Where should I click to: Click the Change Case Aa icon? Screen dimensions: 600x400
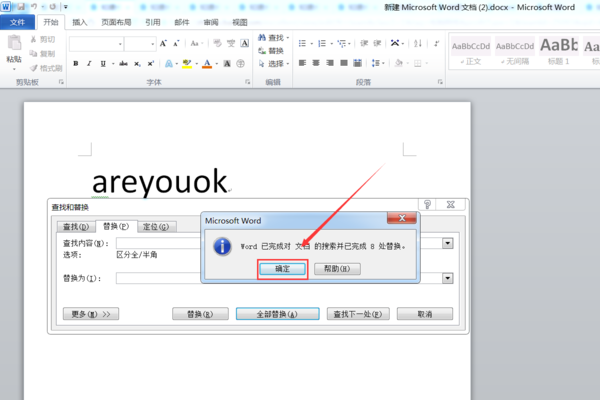194,43
